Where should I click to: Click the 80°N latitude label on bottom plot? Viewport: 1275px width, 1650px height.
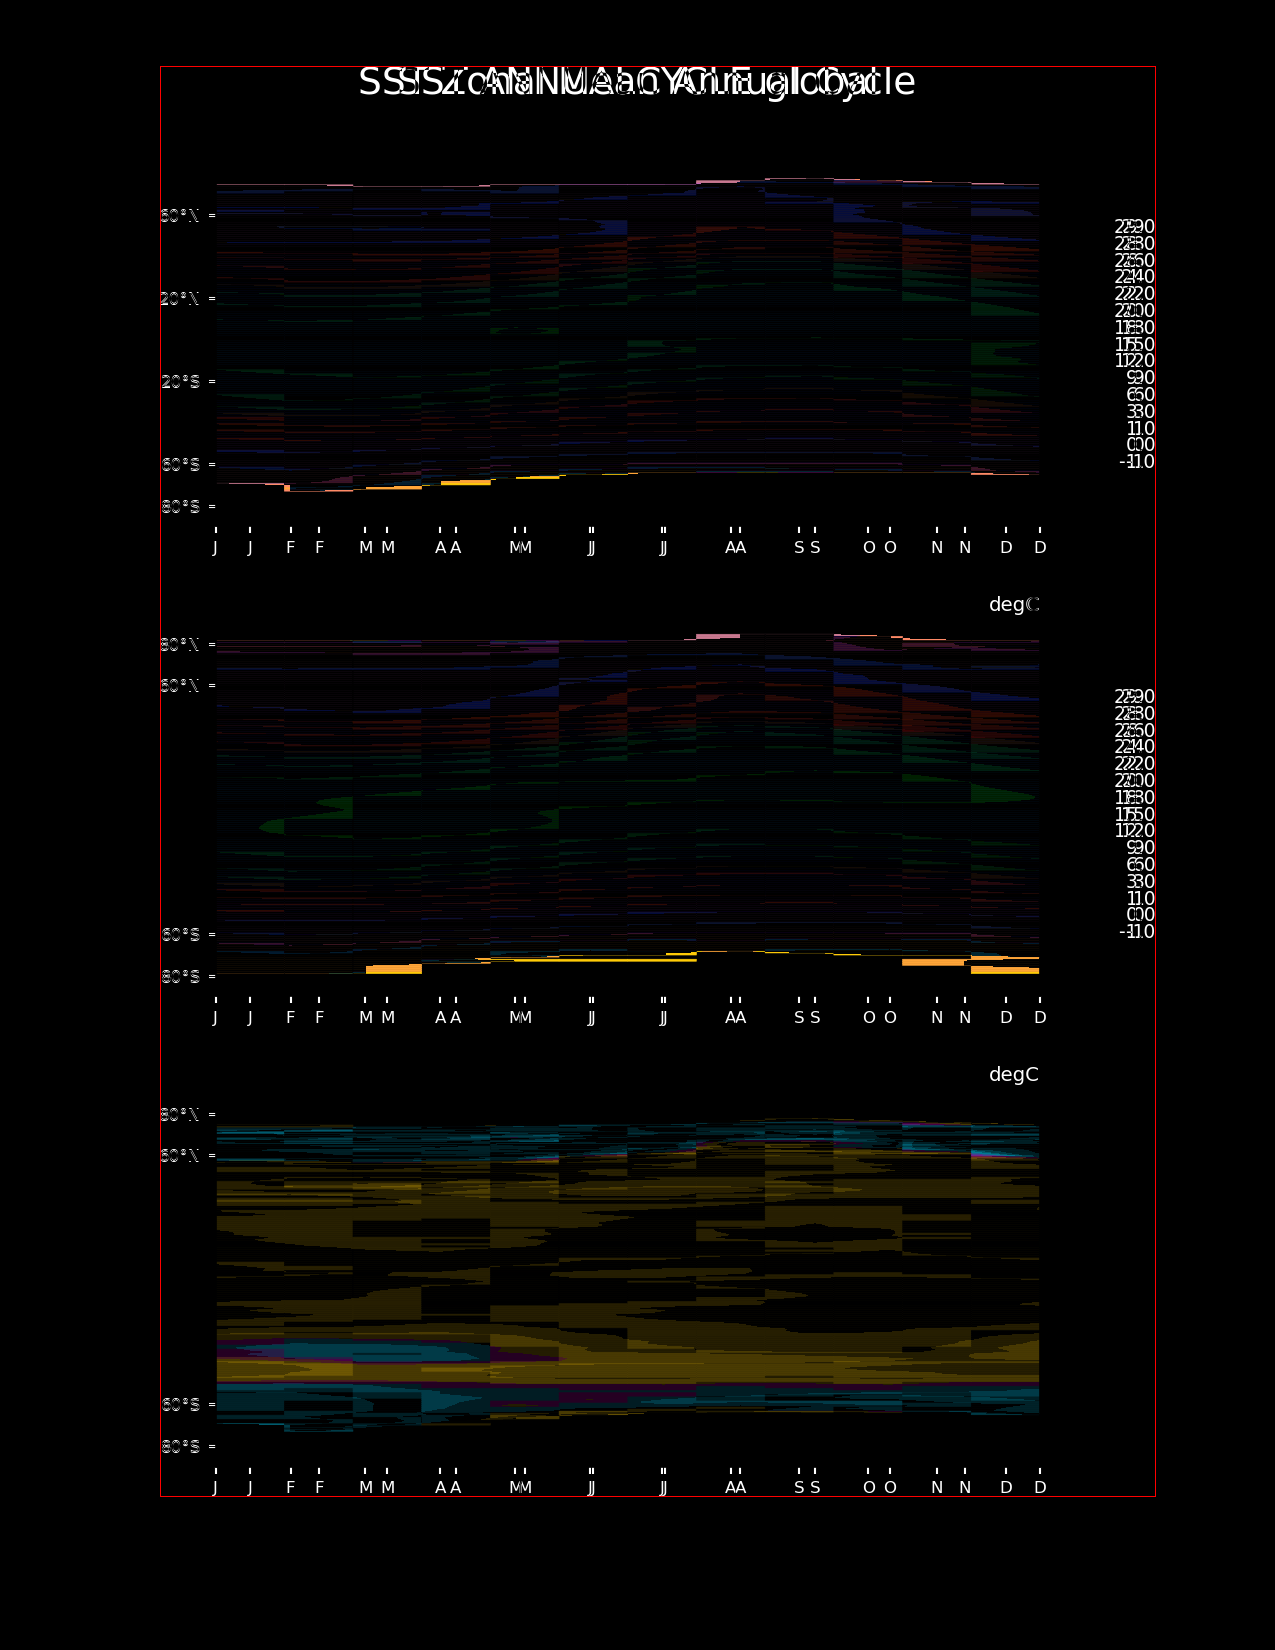tap(180, 1115)
